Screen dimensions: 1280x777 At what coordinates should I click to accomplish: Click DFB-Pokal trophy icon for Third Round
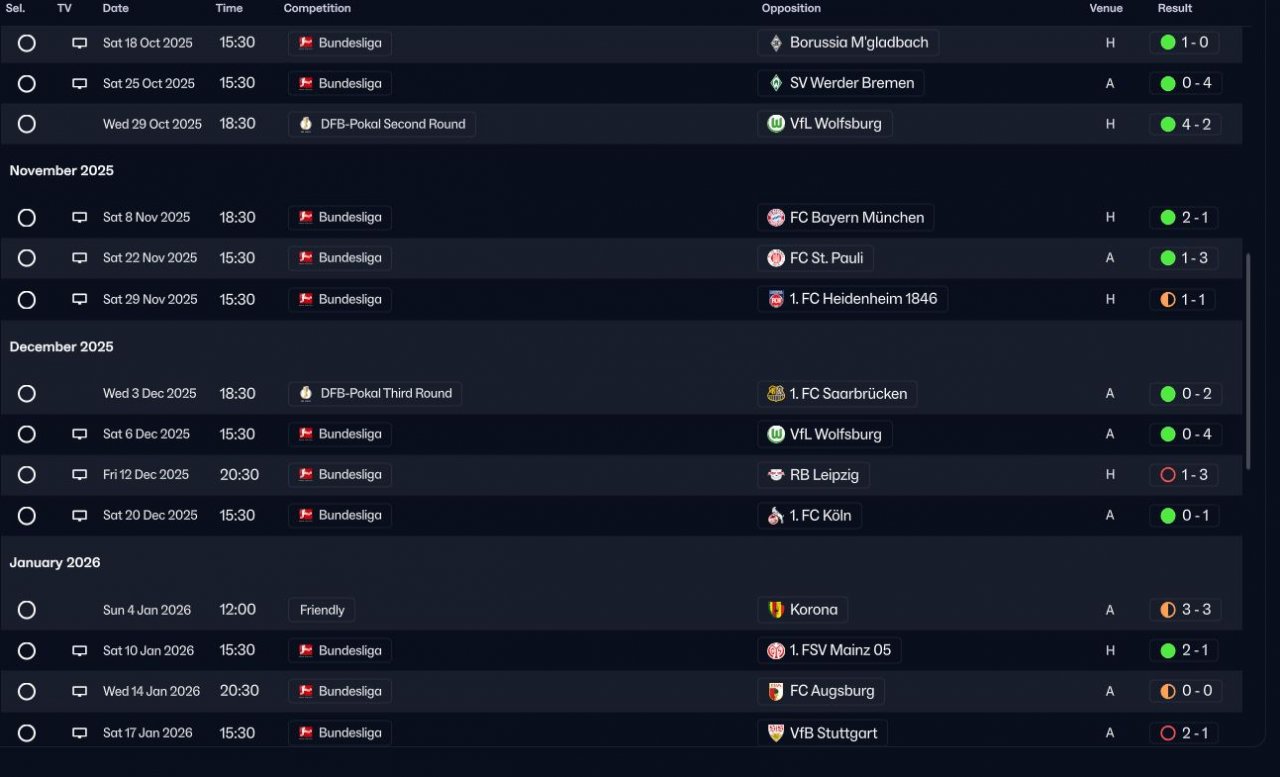[x=305, y=394]
